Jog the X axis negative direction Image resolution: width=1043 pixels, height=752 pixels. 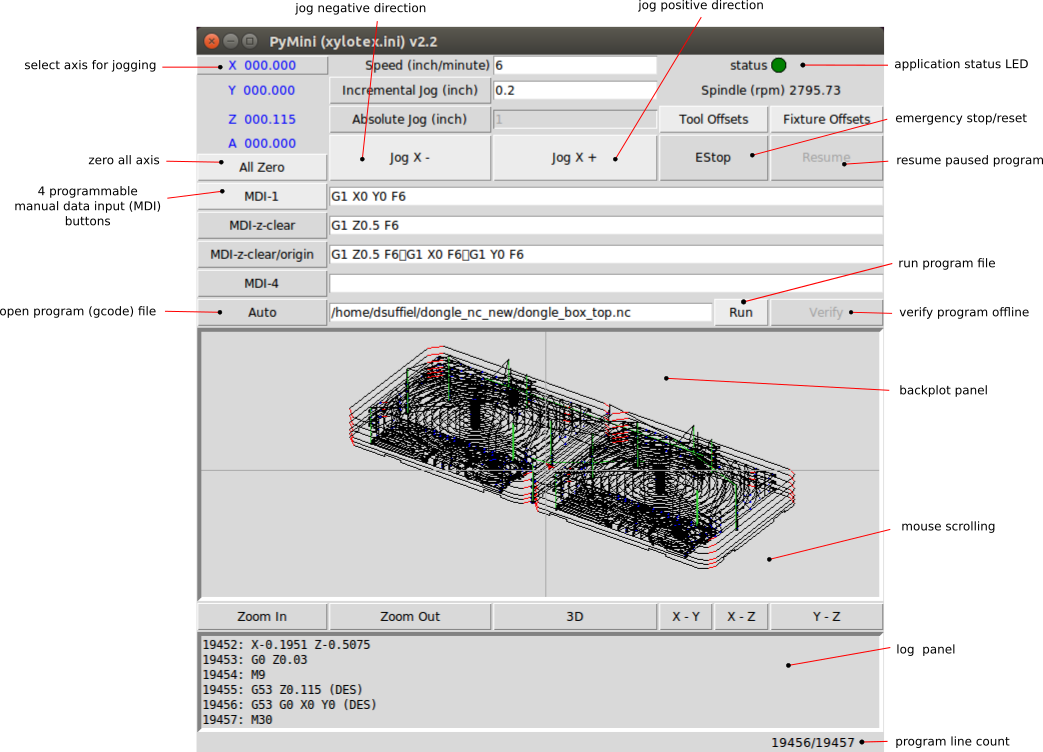click(x=410, y=158)
